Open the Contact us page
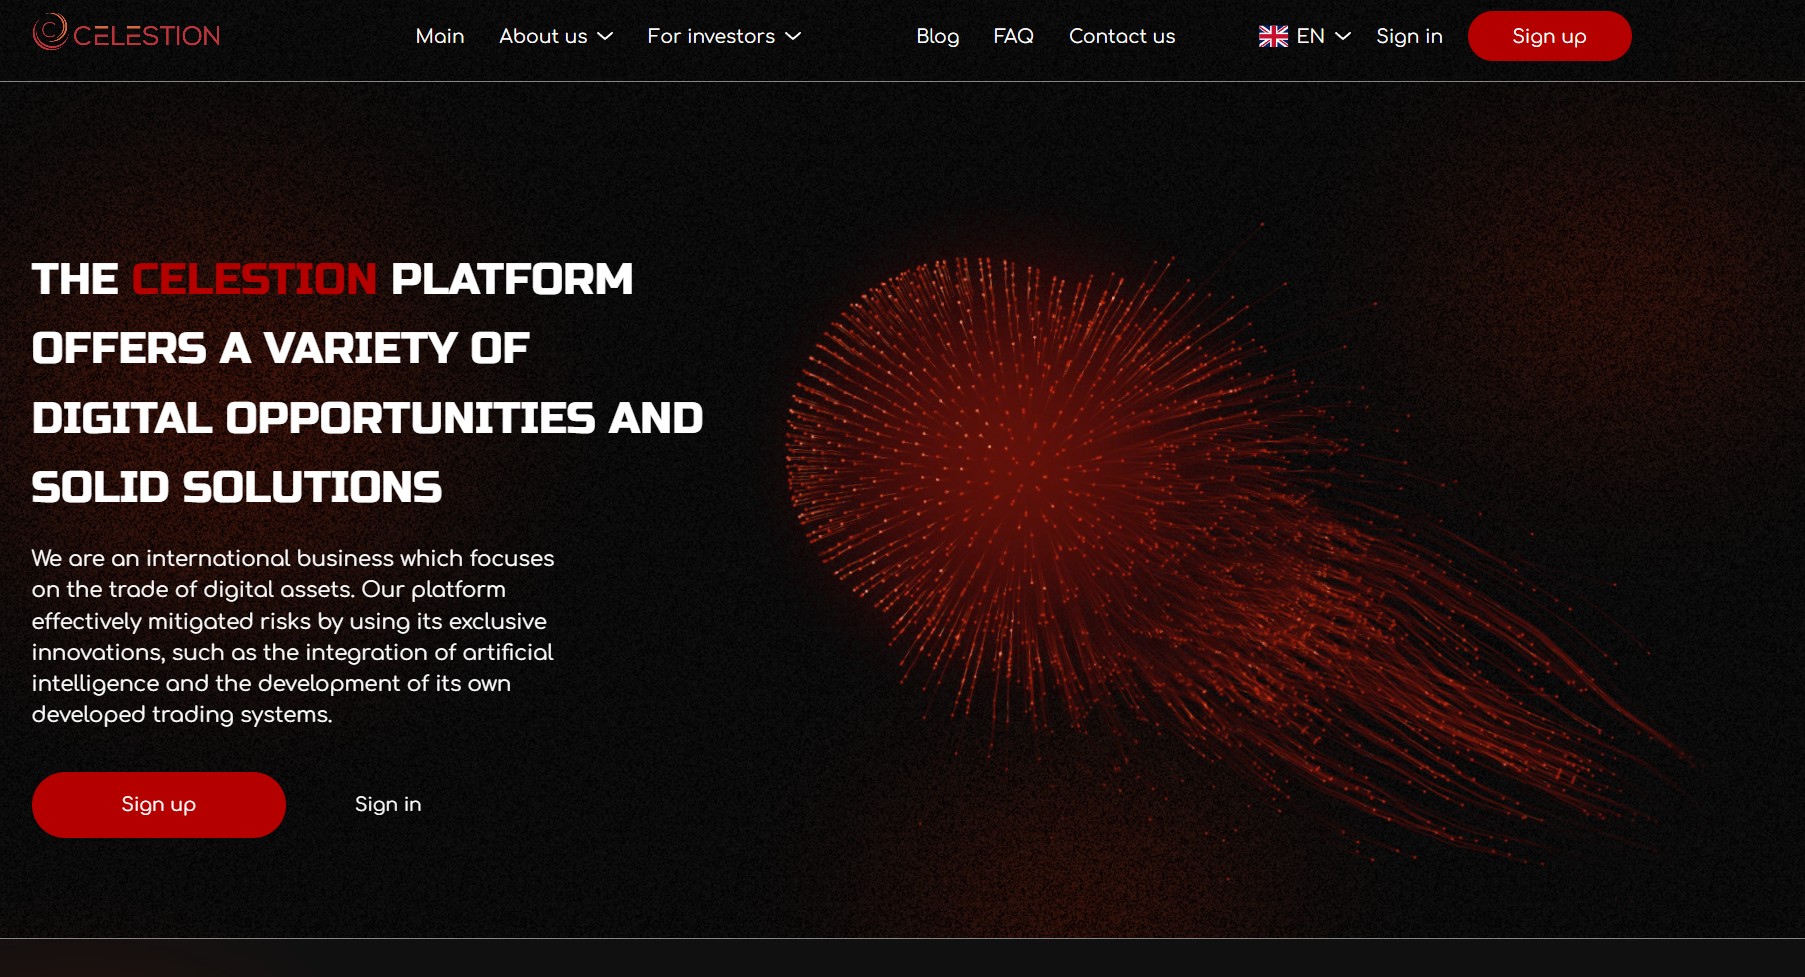 [x=1121, y=37]
